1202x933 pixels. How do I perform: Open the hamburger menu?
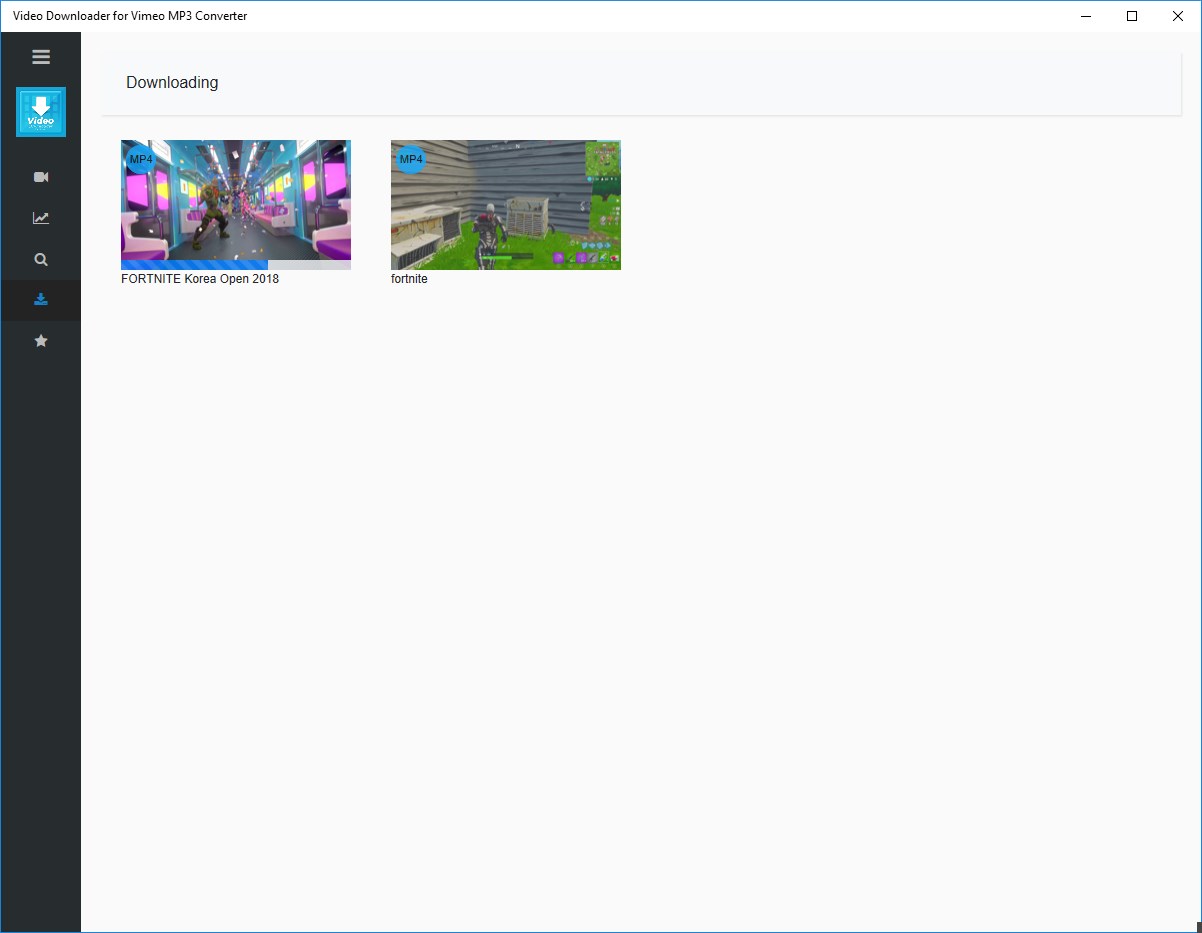[x=41, y=57]
